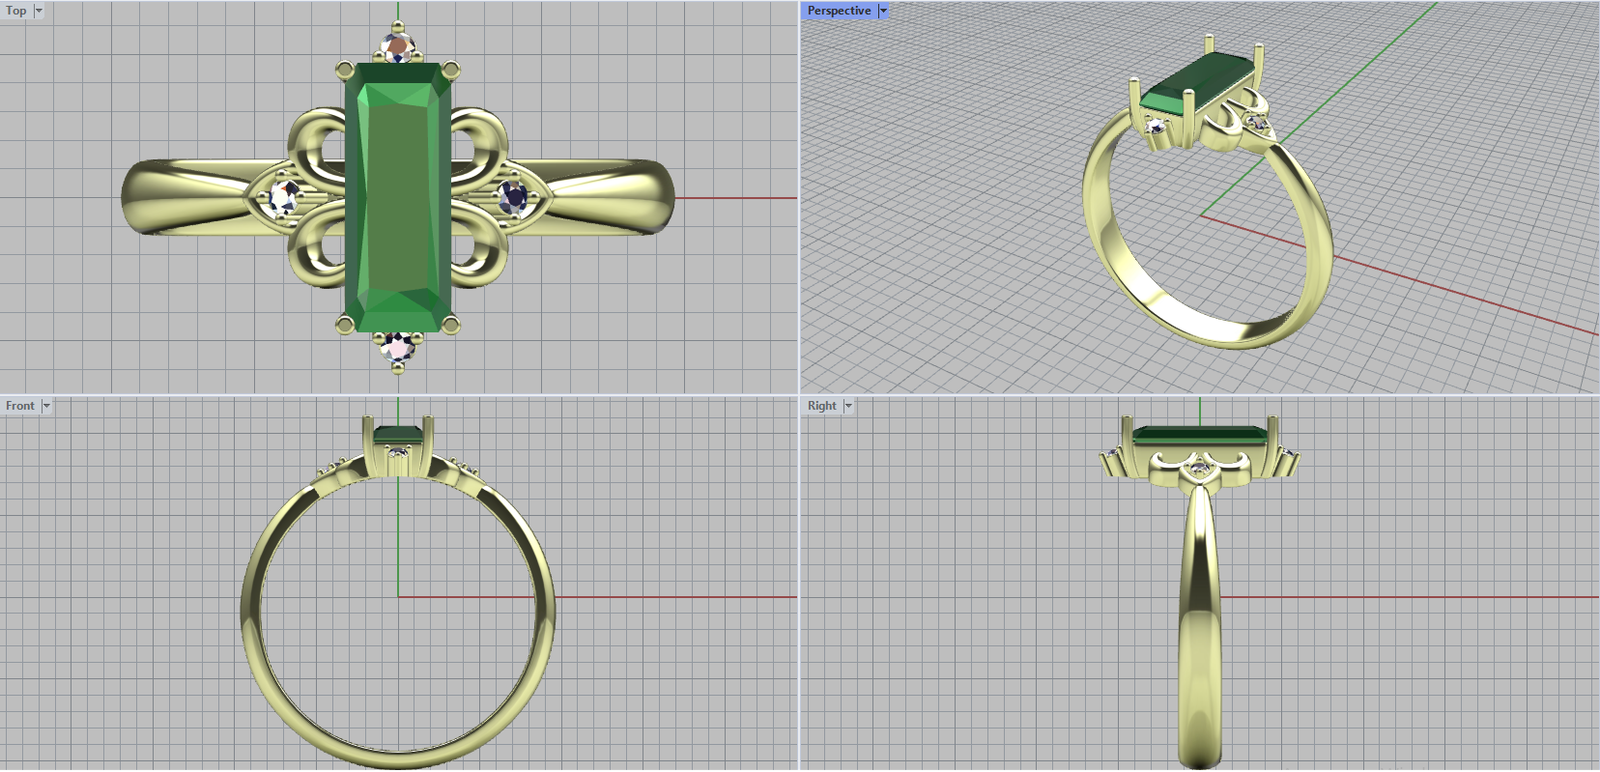The width and height of the screenshot is (1600, 772).
Task: Select the Front viewport title label
Action: click(20, 406)
